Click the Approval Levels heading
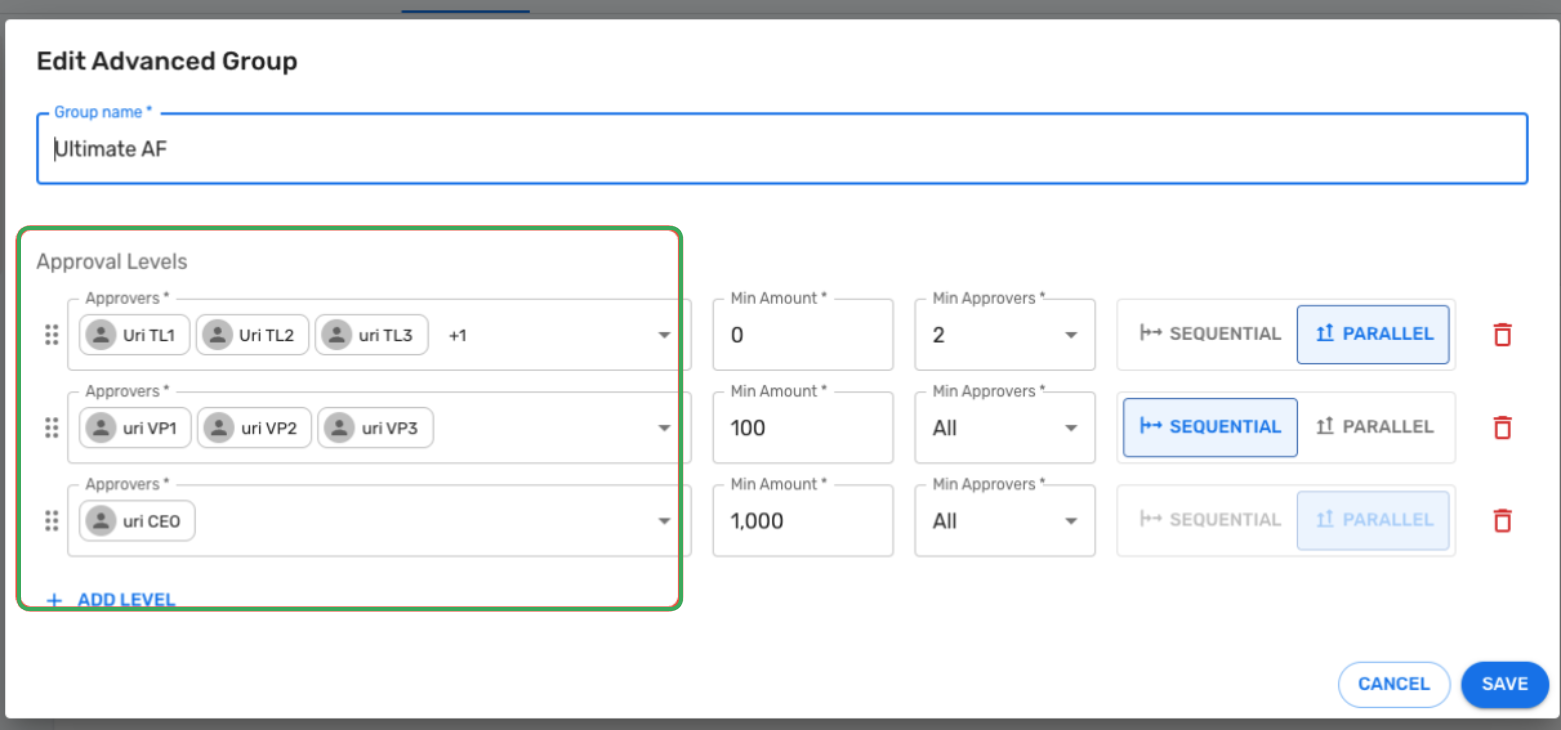The image size is (1561, 730). 112,262
